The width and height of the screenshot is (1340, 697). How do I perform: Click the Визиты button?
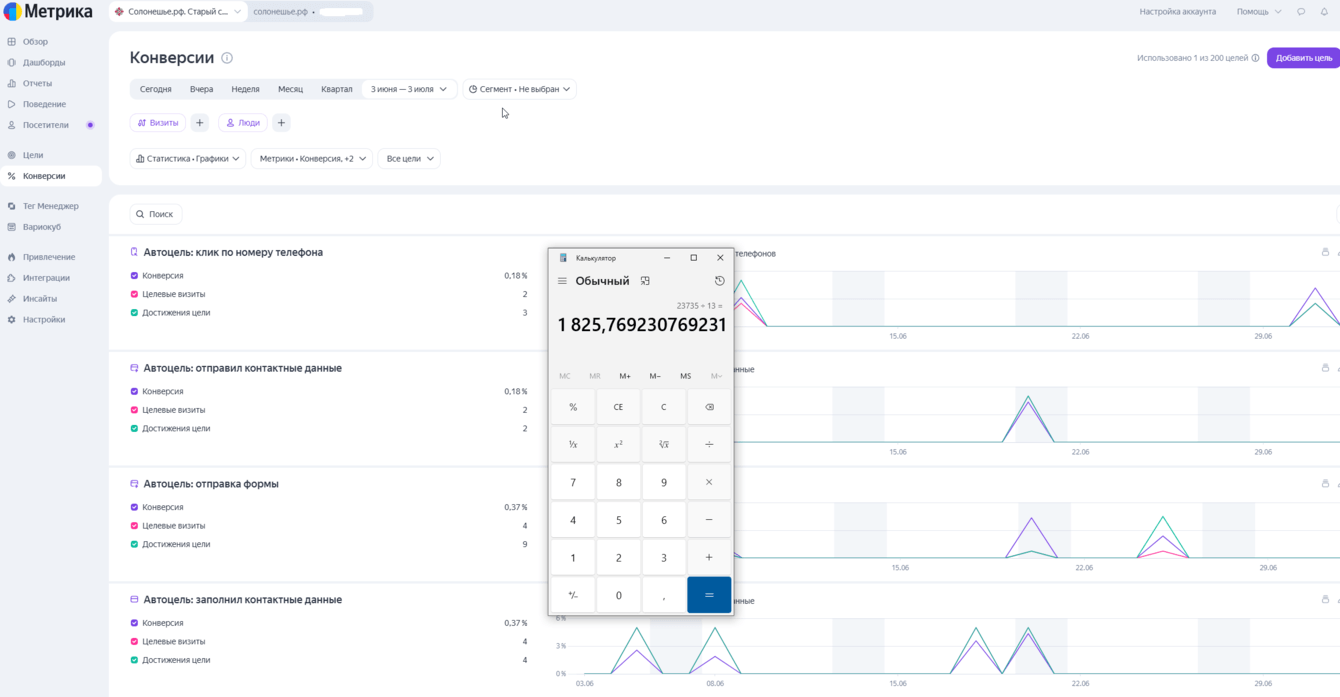pyautogui.click(x=158, y=123)
